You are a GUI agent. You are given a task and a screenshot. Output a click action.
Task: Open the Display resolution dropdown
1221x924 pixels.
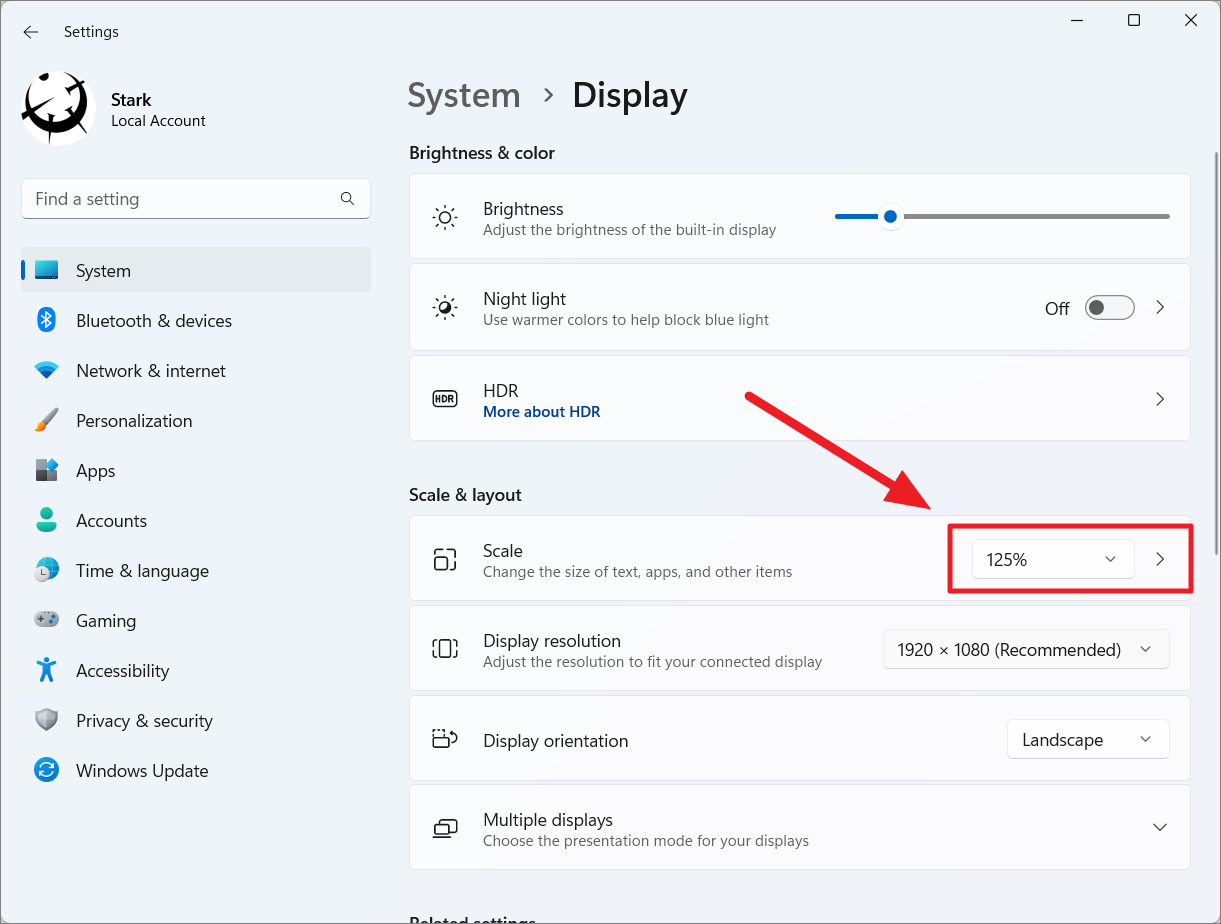pos(1026,649)
